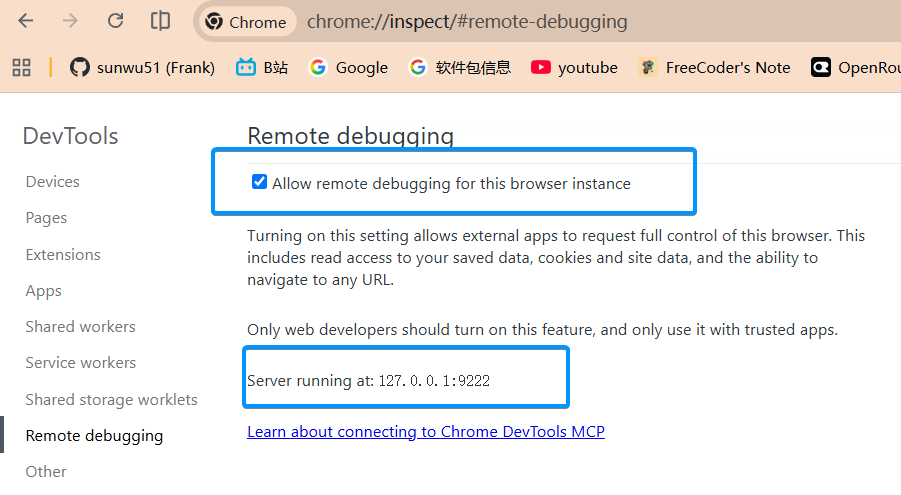This screenshot has height=495, width=901.
Task: Switch to the Pages section
Action: coord(47,218)
